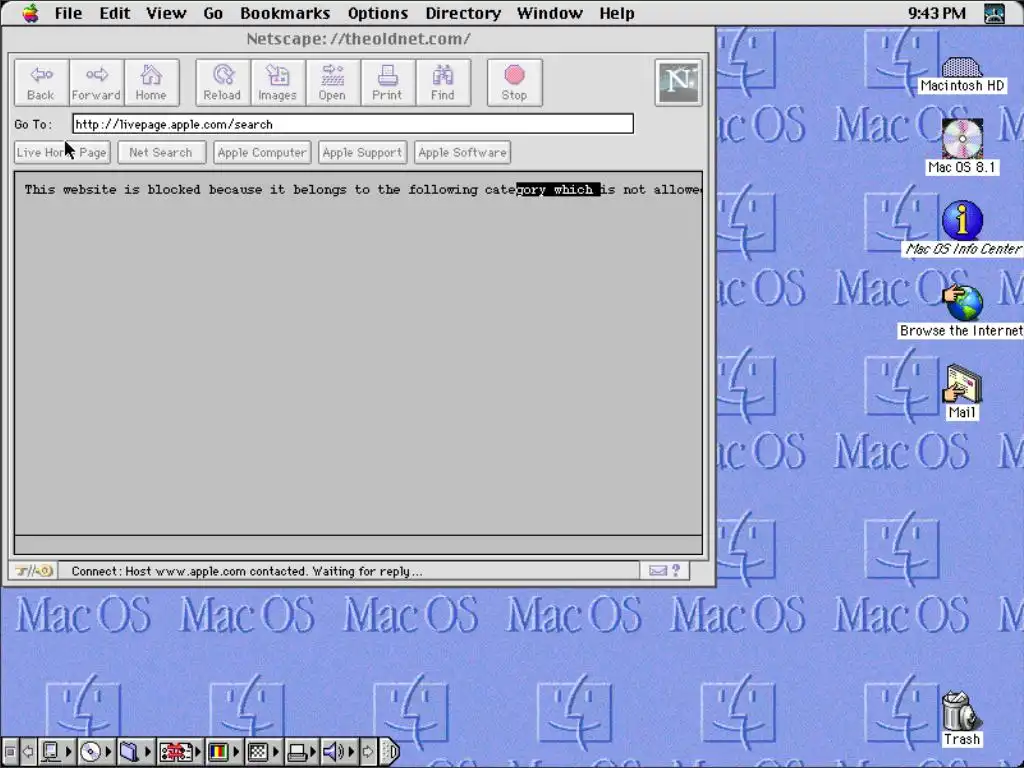Click the monitor color depth strip module
The image size is (1024, 768).
(223, 752)
